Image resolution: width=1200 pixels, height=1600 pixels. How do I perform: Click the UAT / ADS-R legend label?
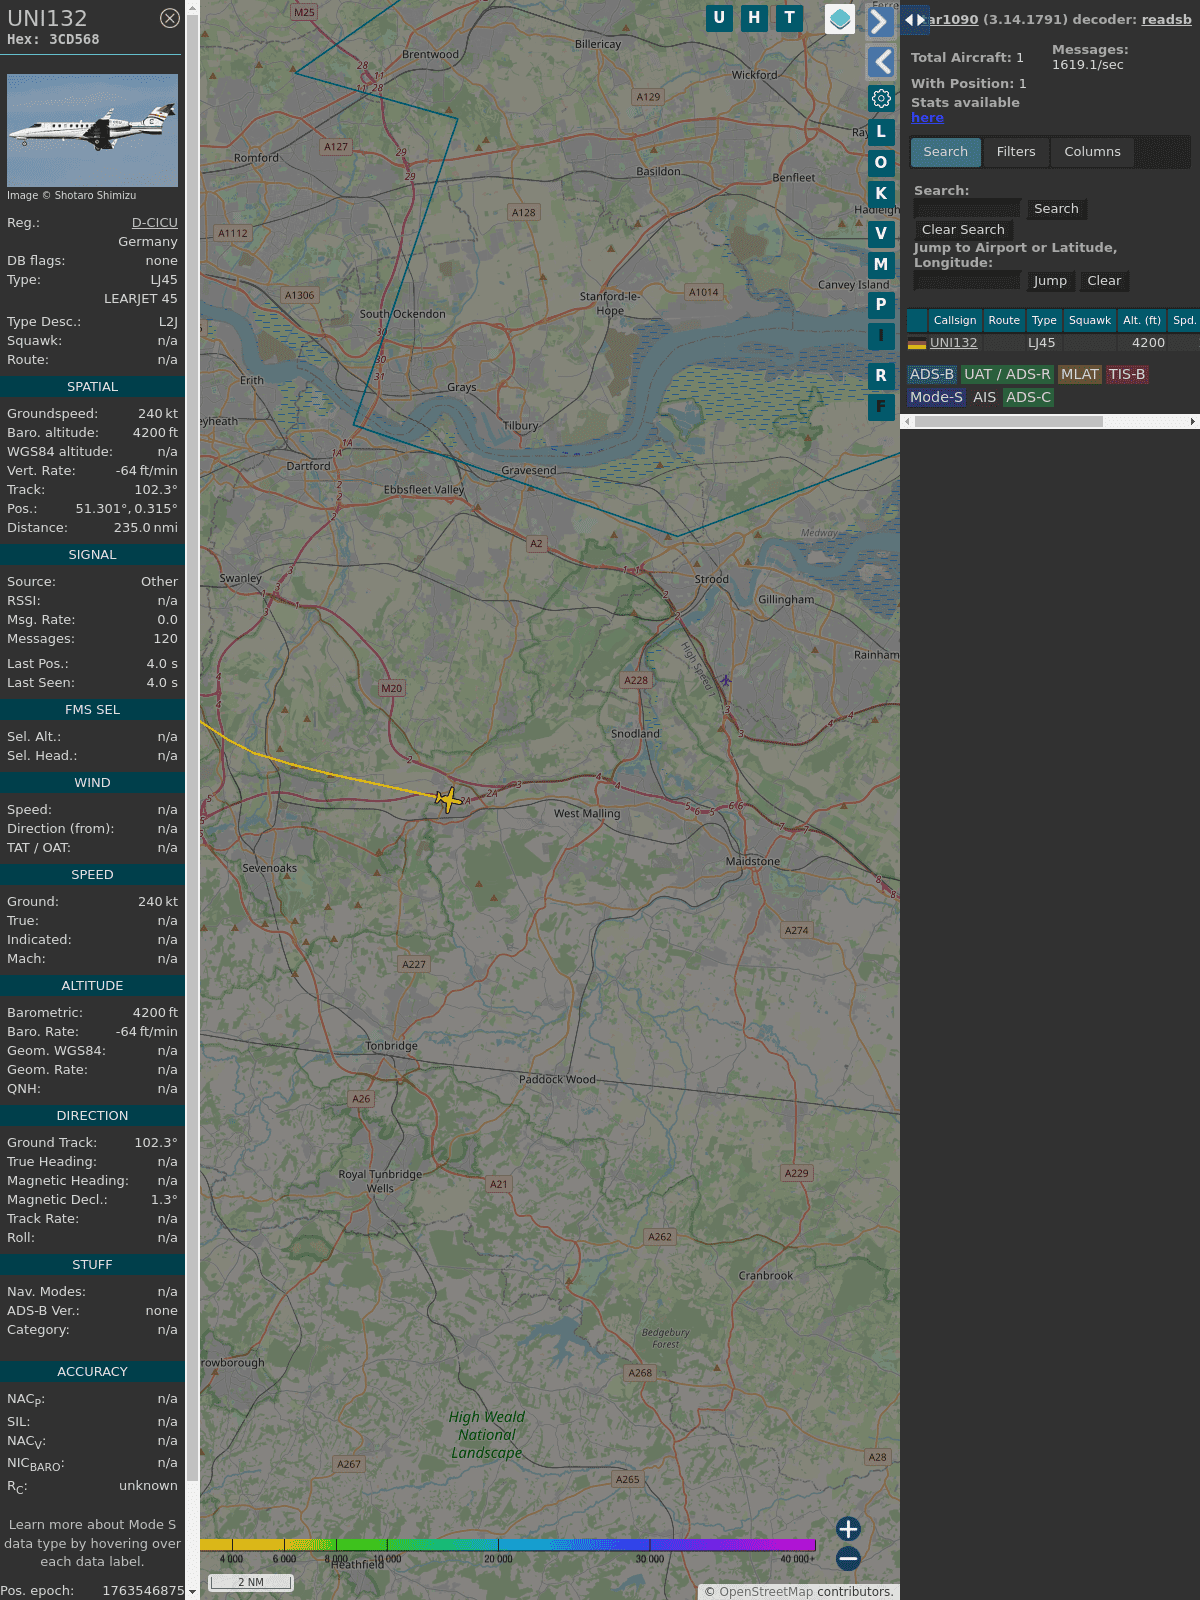click(x=1007, y=374)
